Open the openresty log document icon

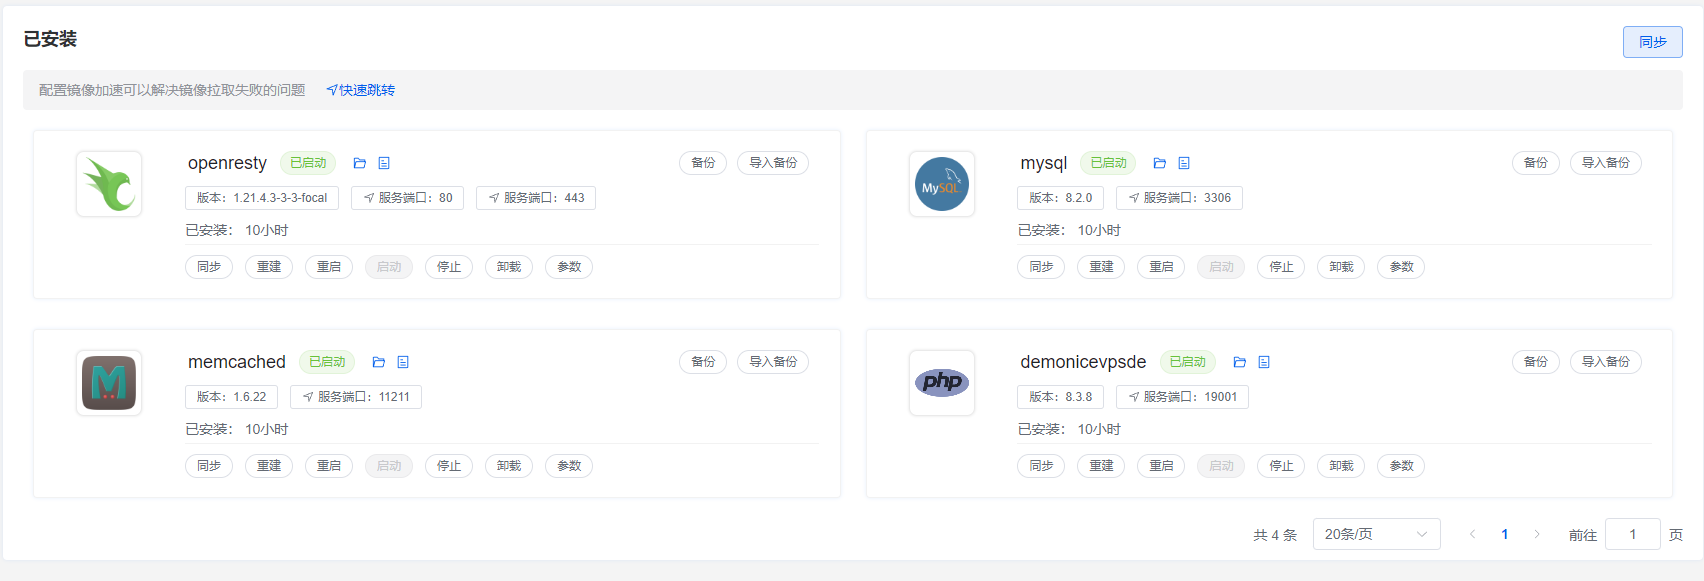click(384, 163)
